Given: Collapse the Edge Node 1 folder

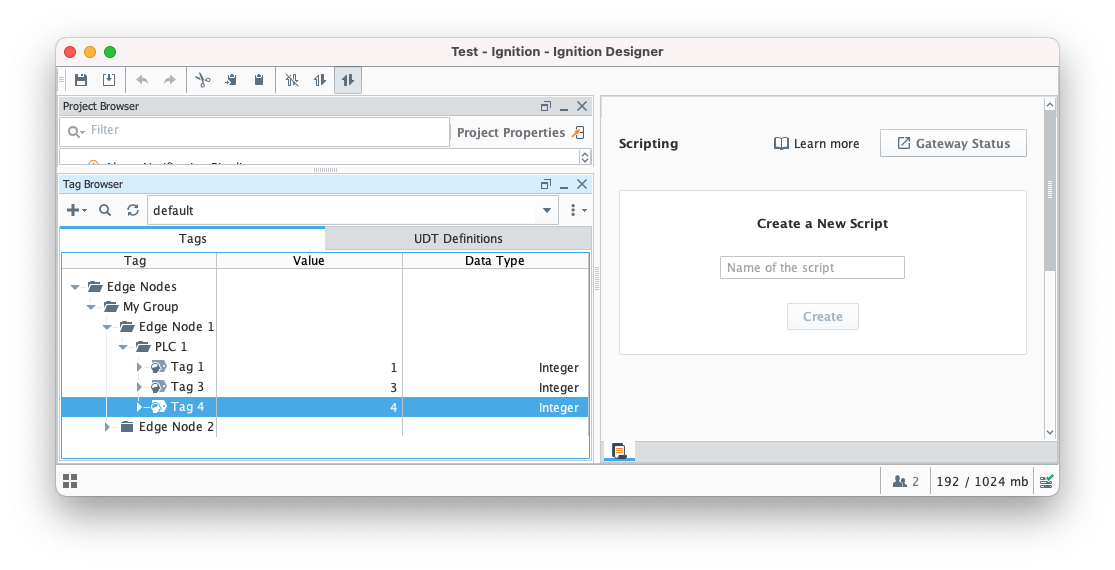Looking at the screenshot, I should (x=107, y=327).
